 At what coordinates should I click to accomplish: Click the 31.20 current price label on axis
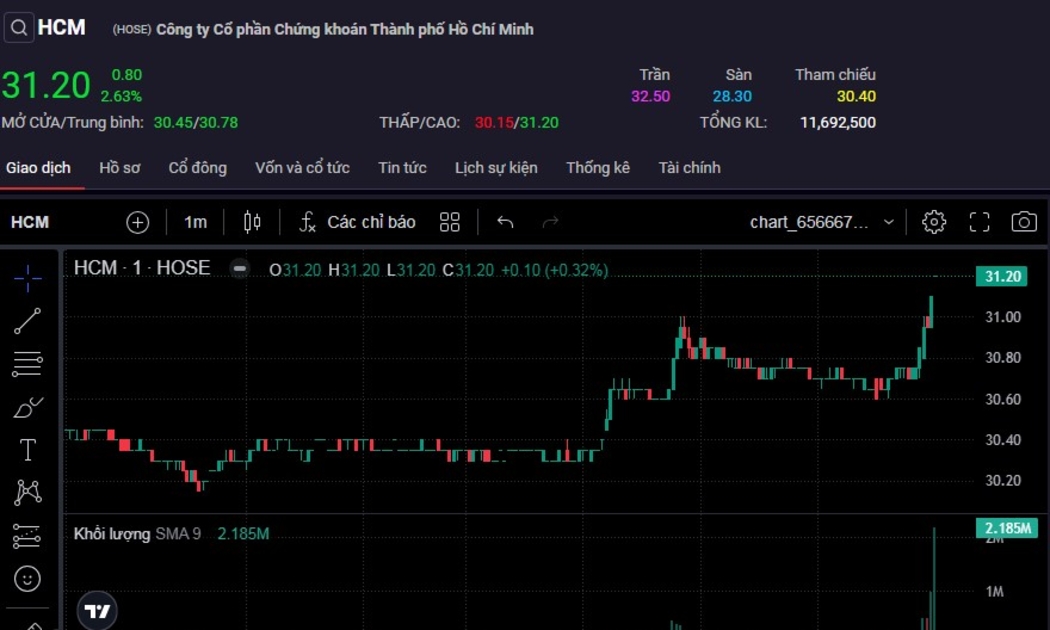pyautogui.click(x=1001, y=277)
